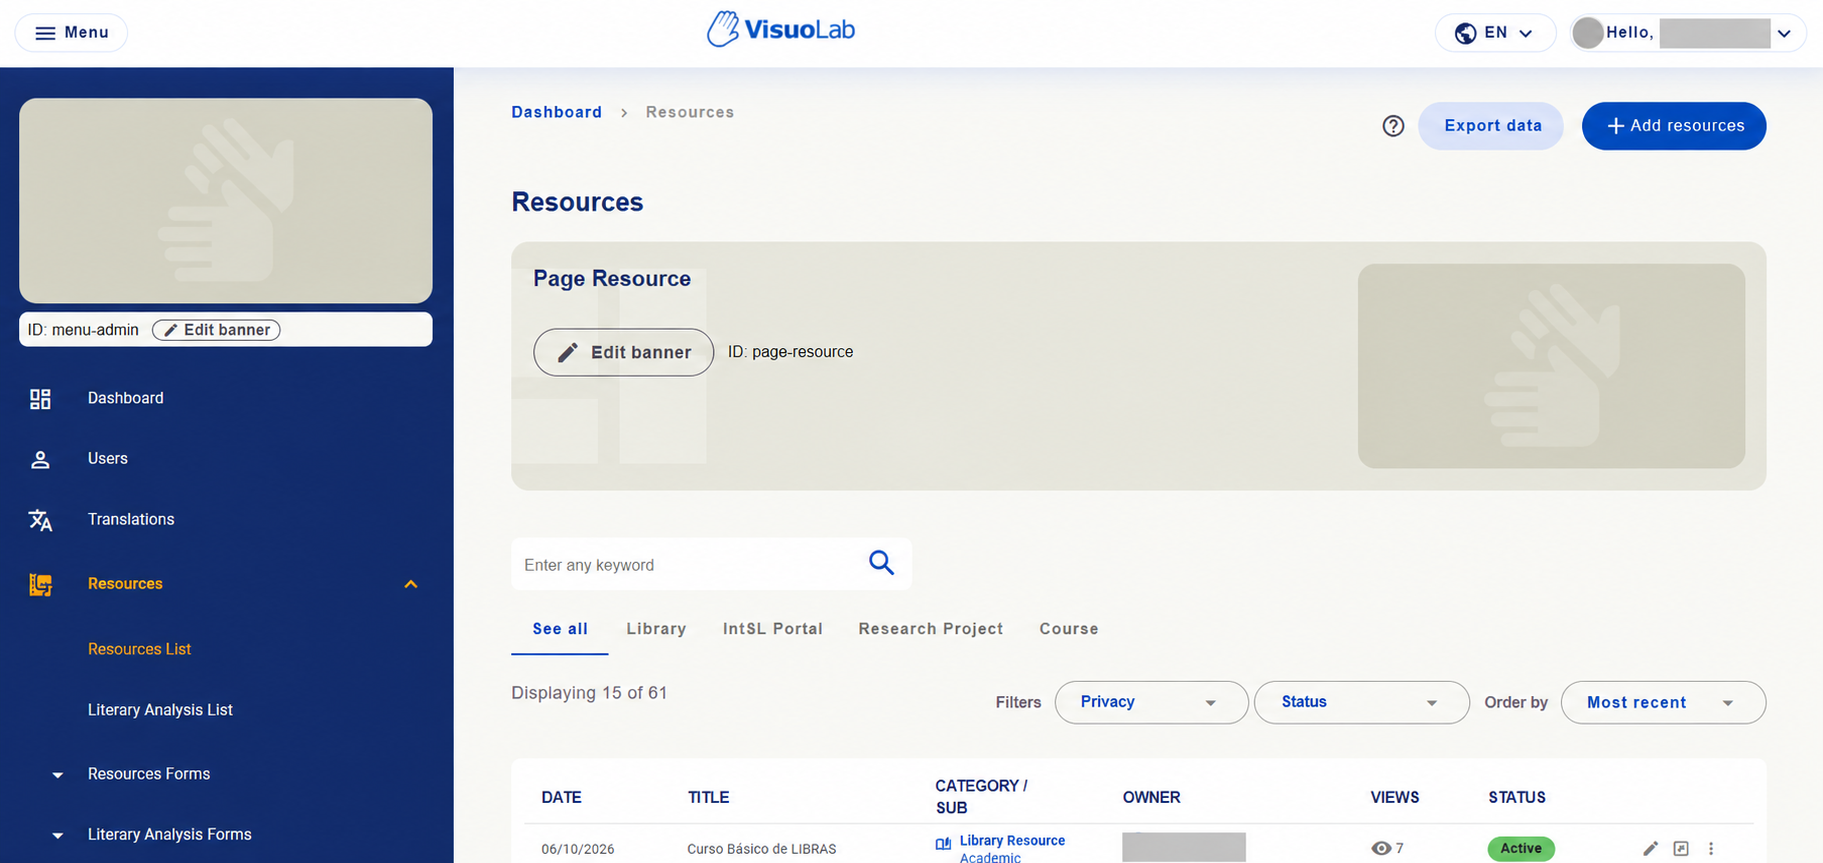Switch to the IntSL Portal tab
This screenshot has width=1823, height=863.
(773, 629)
